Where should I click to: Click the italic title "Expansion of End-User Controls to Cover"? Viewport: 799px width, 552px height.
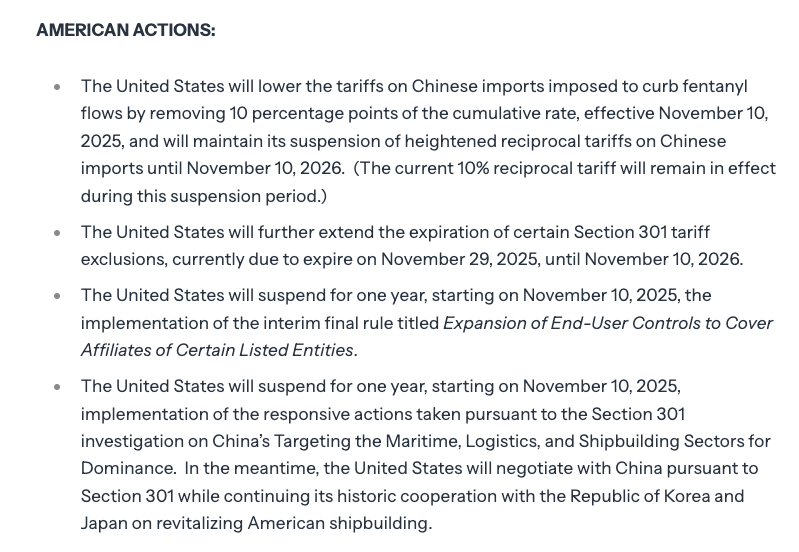pyautogui.click(x=608, y=323)
